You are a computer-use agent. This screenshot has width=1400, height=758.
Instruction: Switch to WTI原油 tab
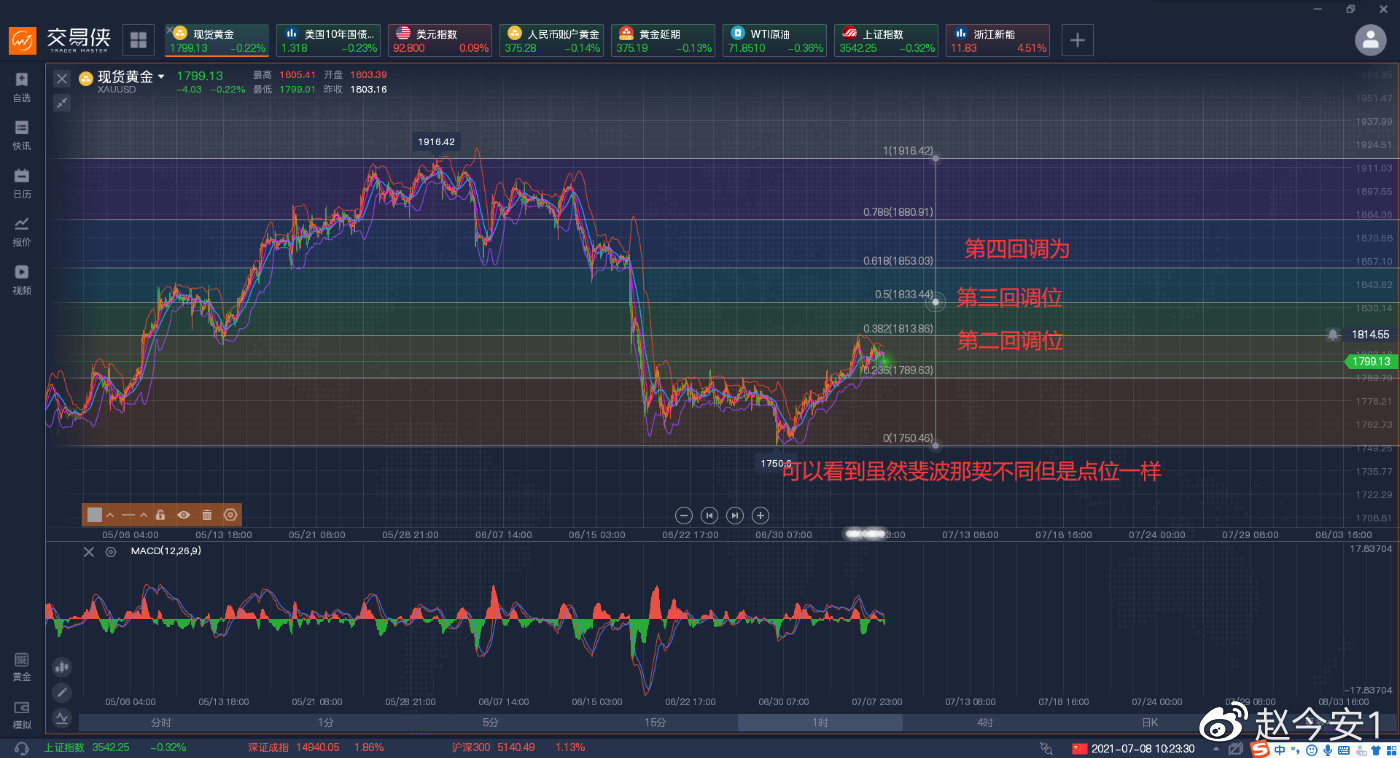775,40
